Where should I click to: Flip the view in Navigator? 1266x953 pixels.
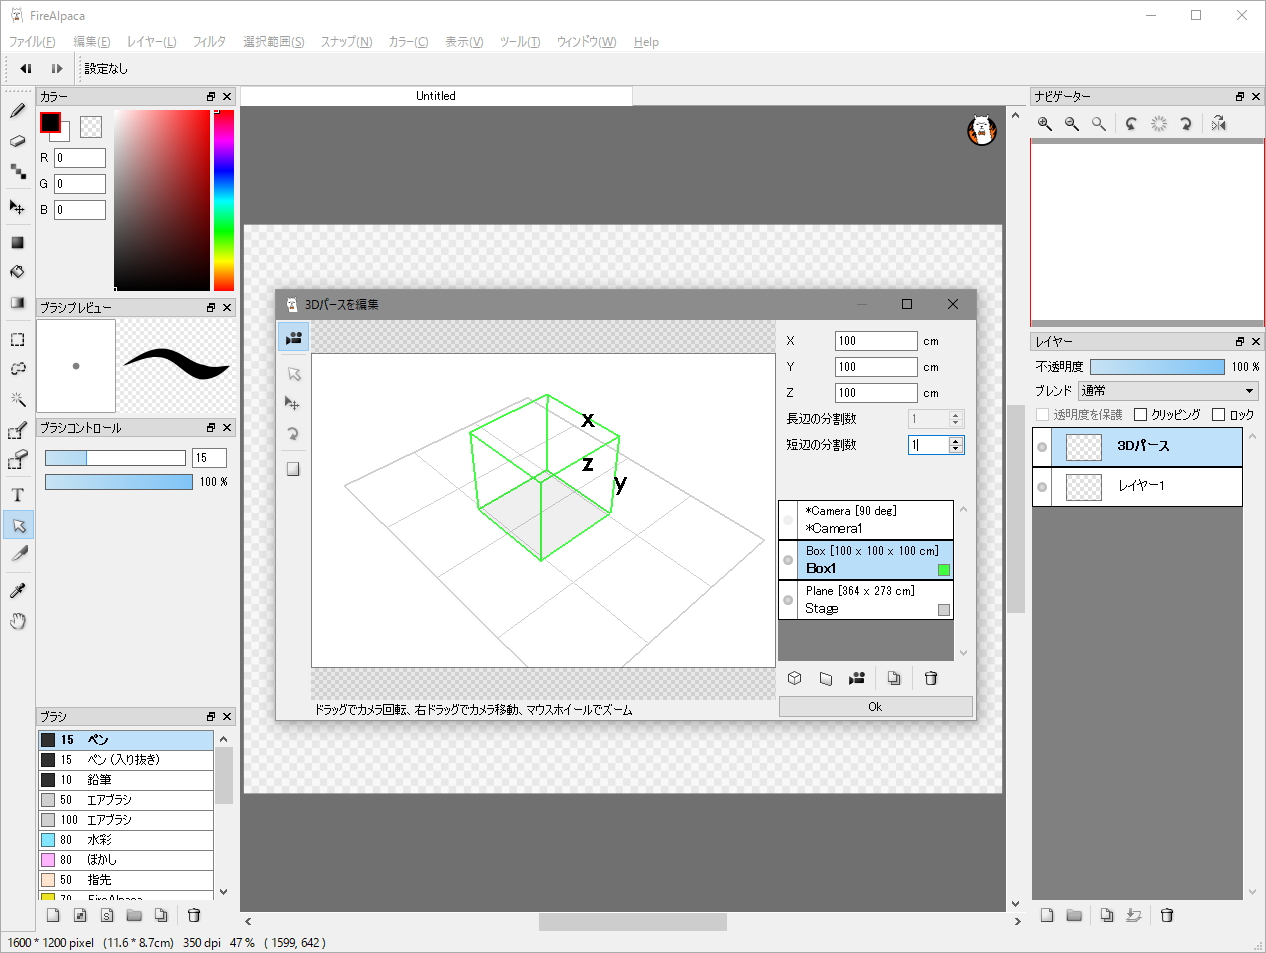pos(1218,124)
